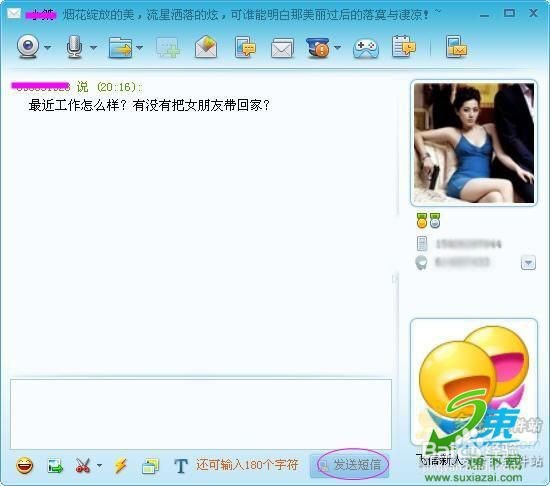Image resolution: width=550 pixels, height=486 pixels.
Task: Open webcam options dropdown arrow
Action: (x=48, y=47)
